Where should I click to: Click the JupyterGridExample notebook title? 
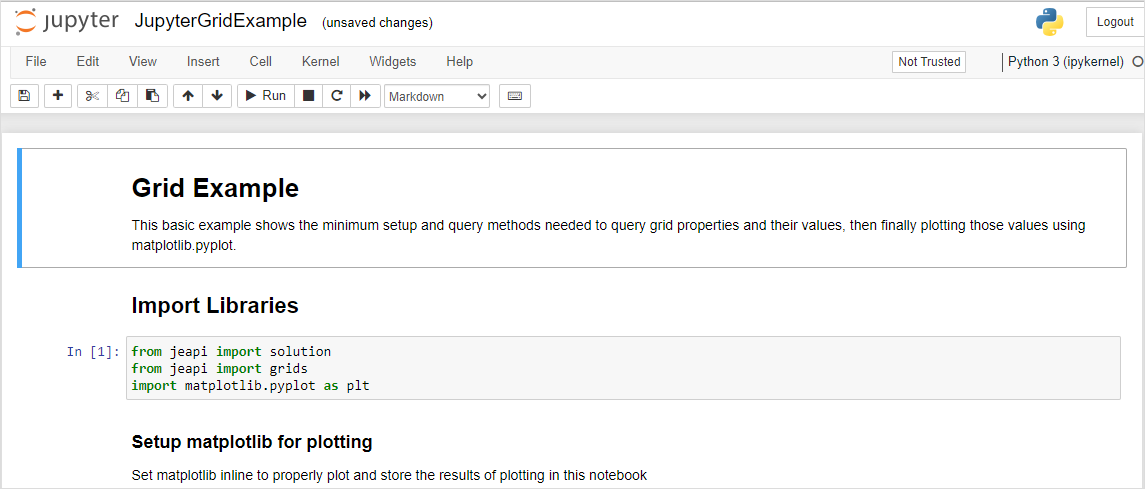point(220,22)
